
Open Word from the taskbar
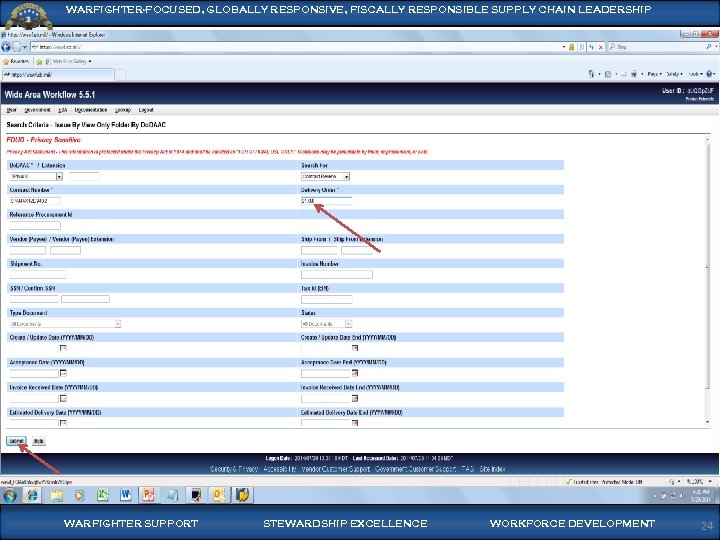125,495
